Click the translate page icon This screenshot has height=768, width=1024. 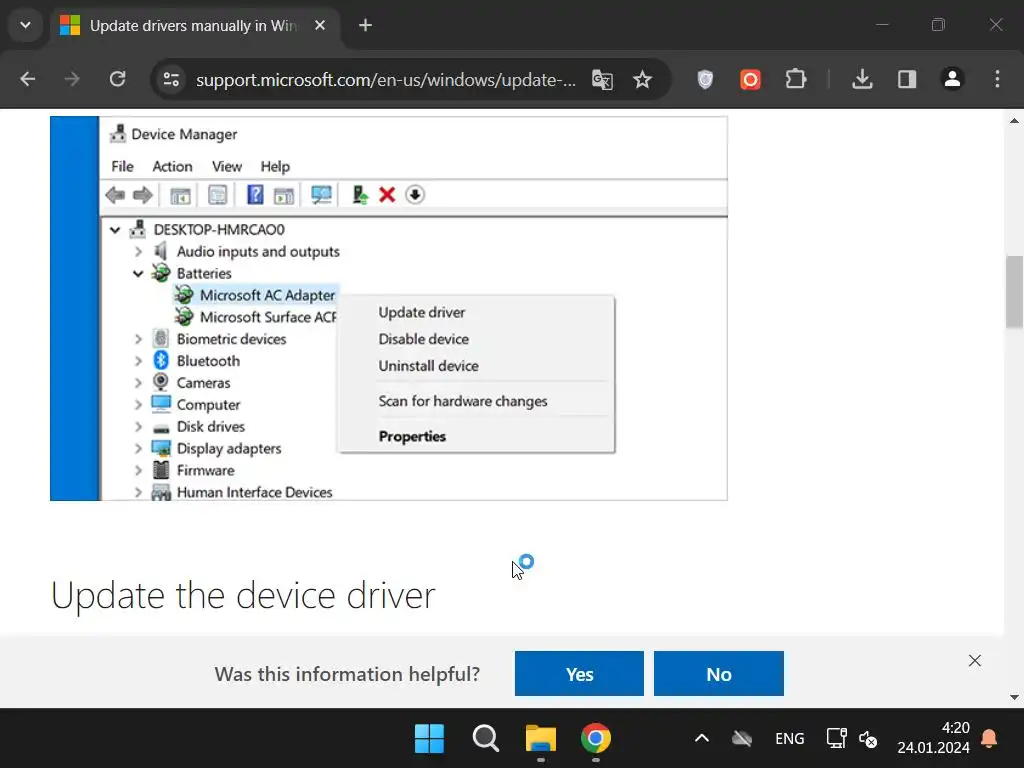[x=602, y=80]
